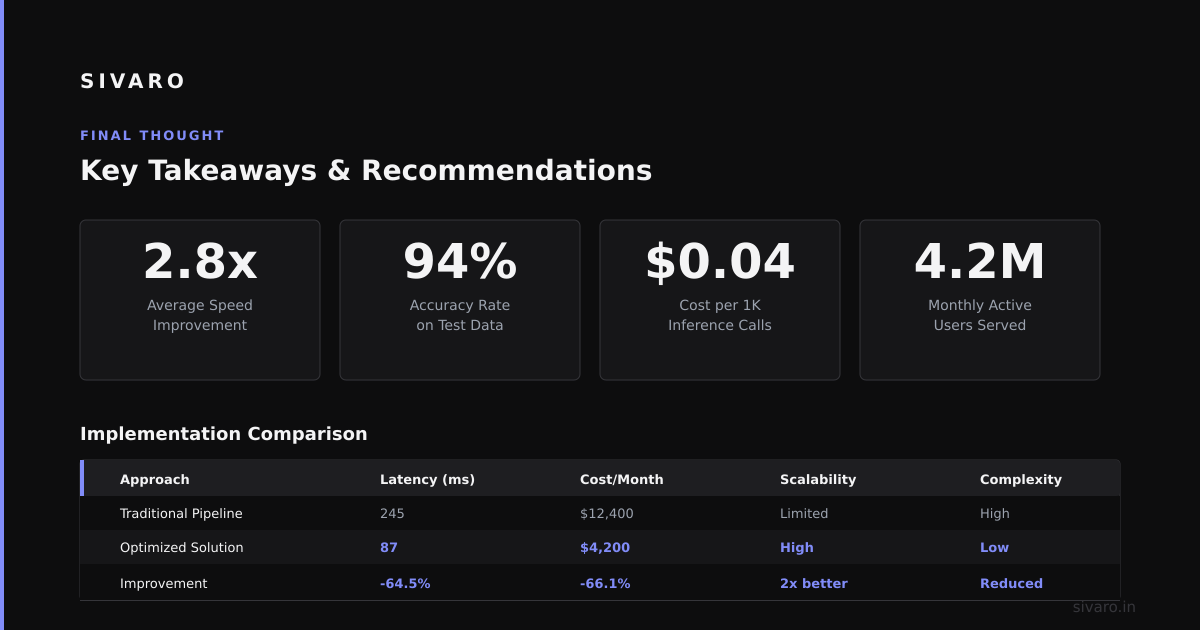
Task: Click the $0.04 Cost per 1K card
Action: point(720,300)
